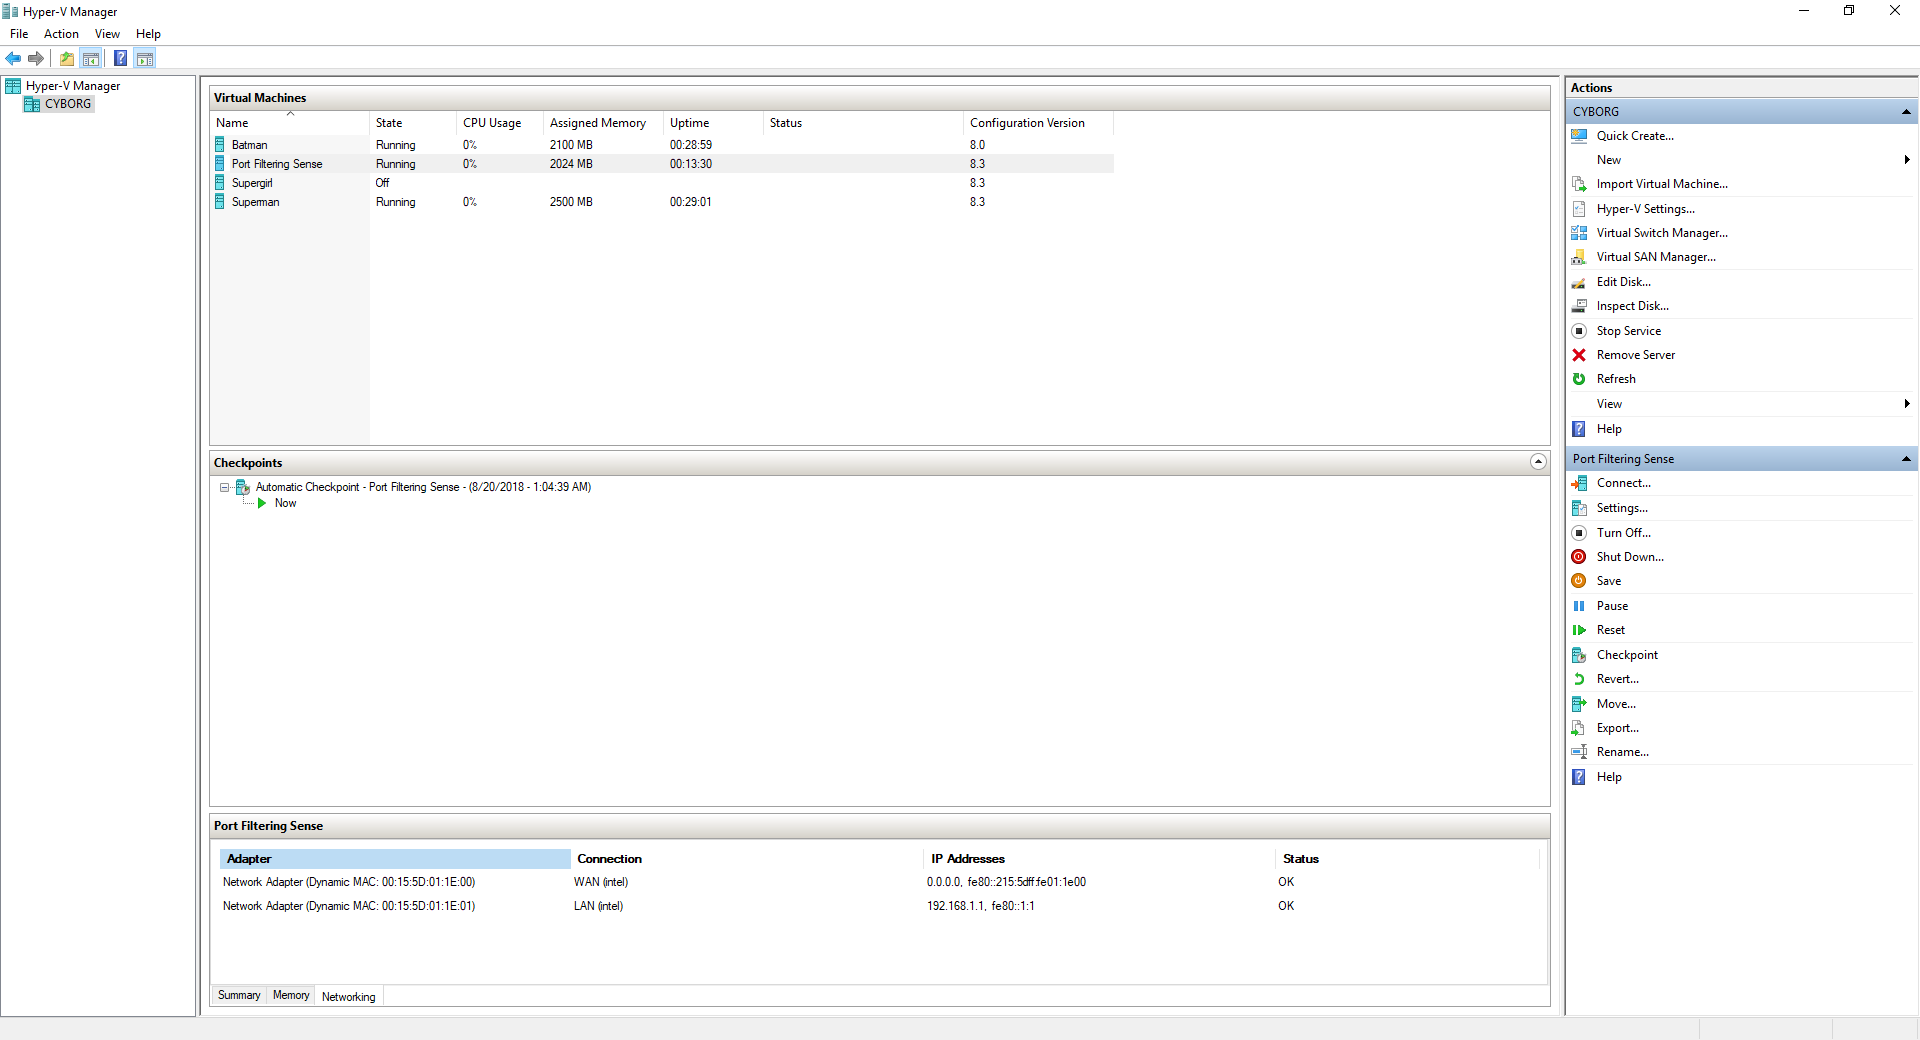The width and height of the screenshot is (1920, 1040).
Task: Click the green Refresh icon
Action: click(1579, 379)
